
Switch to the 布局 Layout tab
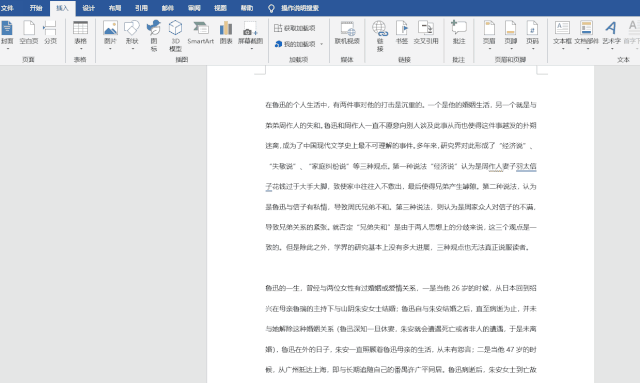click(x=115, y=8)
